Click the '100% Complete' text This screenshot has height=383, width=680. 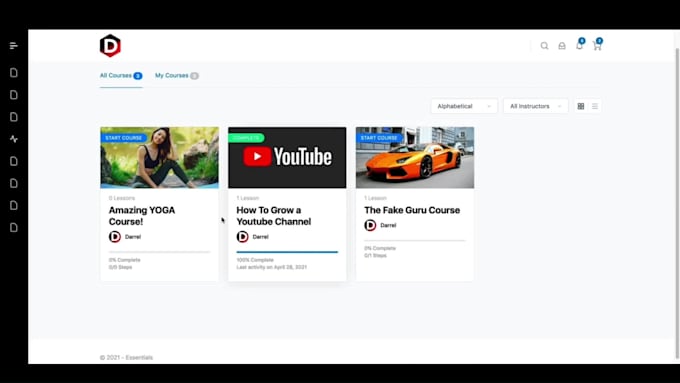255,260
